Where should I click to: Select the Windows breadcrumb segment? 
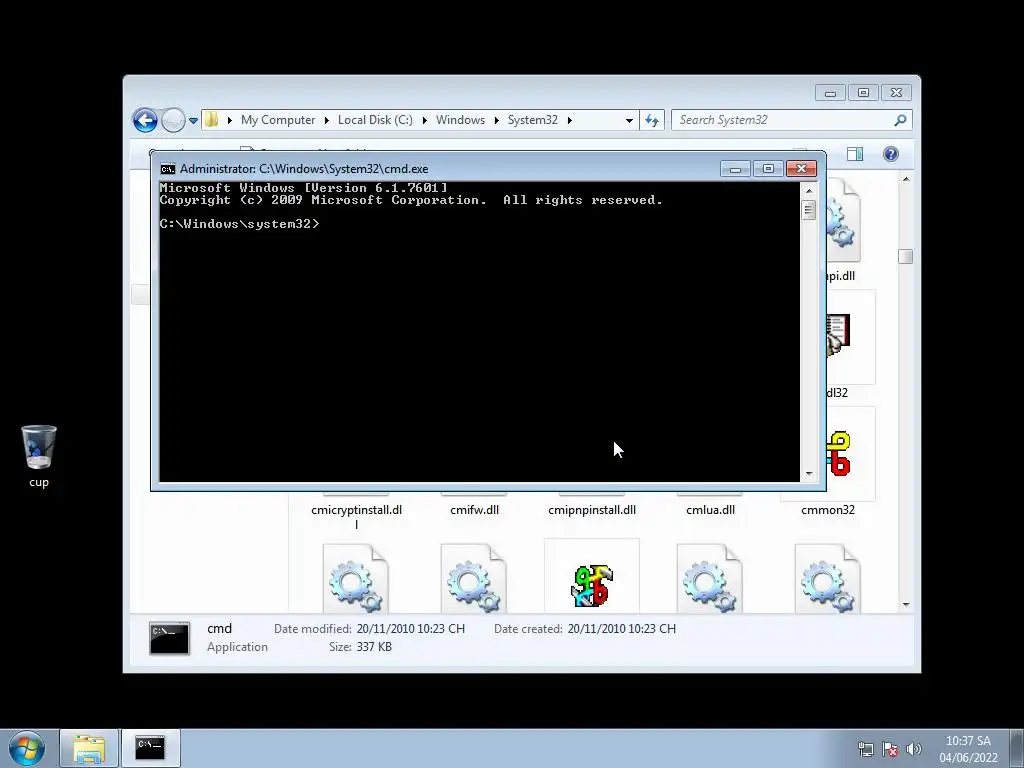[460, 120]
